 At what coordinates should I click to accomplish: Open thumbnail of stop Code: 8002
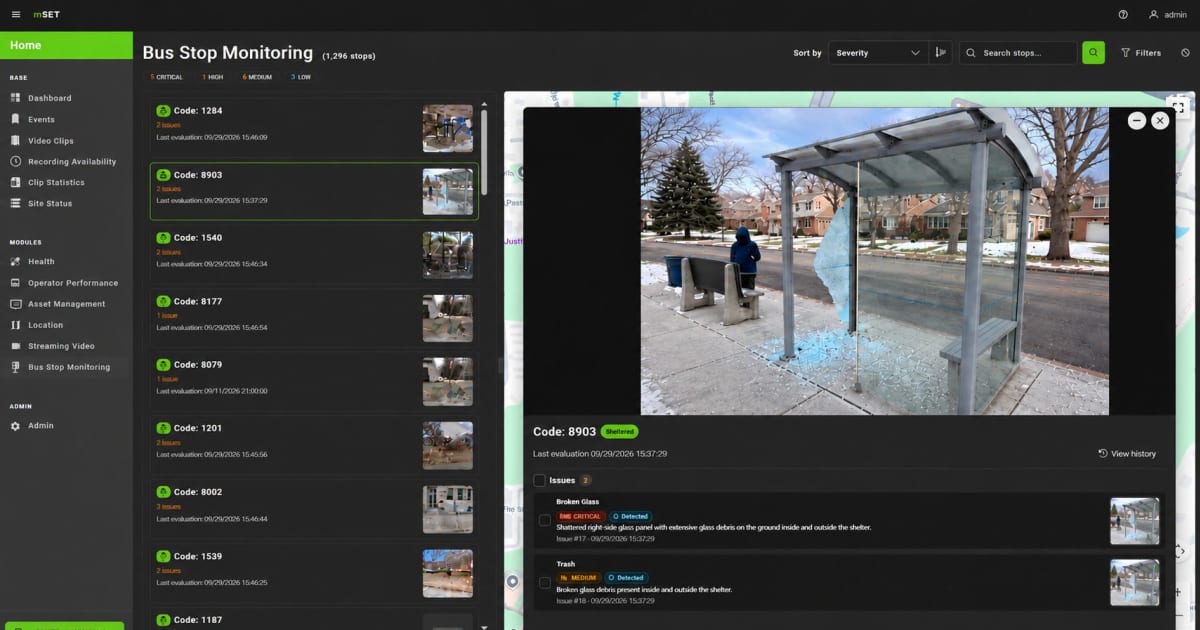pyautogui.click(x=448, y=509)
